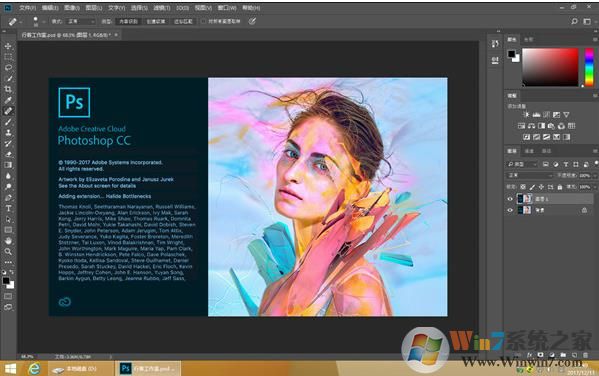
Task: Select the Eyedropper tool
Action: [x=8, y=100]
